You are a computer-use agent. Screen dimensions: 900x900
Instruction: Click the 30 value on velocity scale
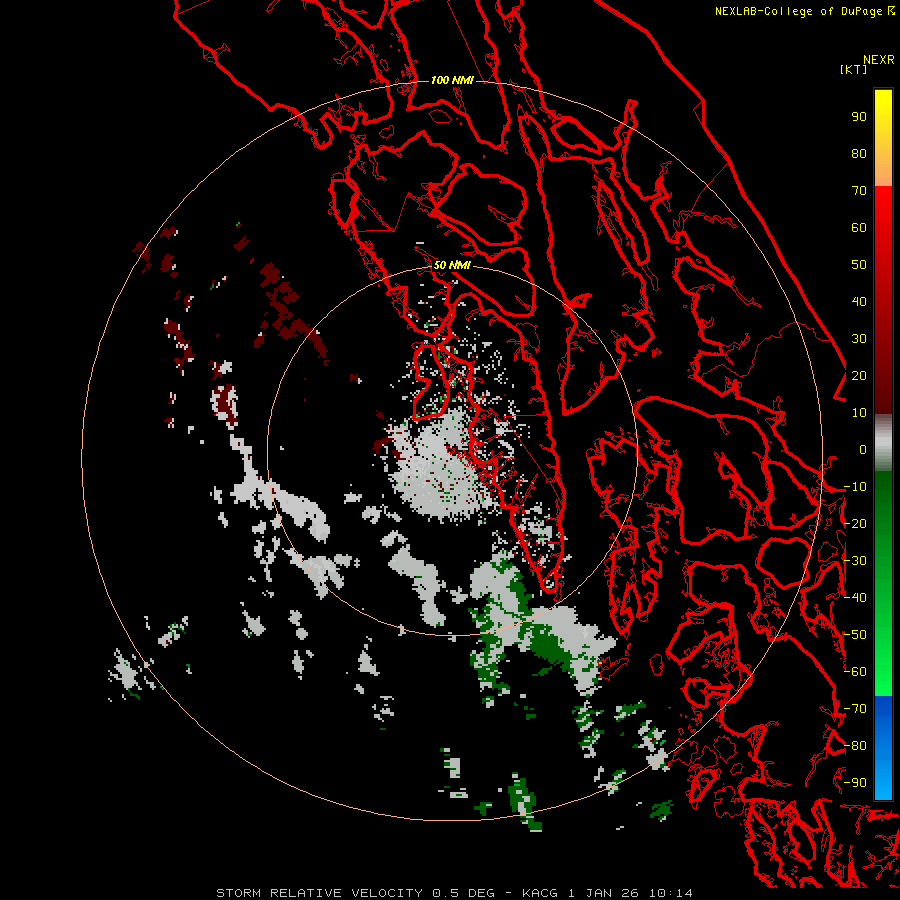(x=859, y=339)
